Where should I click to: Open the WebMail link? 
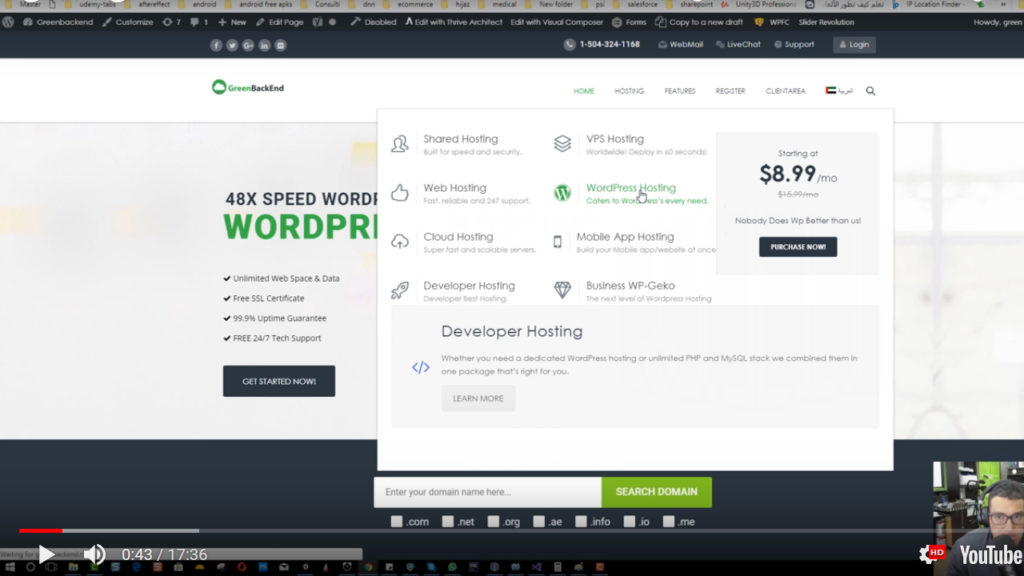[680, 44]
